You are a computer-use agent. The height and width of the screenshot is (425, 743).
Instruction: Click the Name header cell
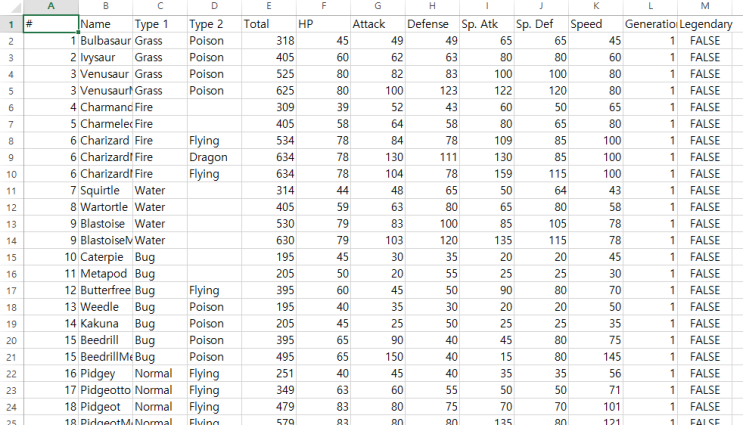[105, 23]
